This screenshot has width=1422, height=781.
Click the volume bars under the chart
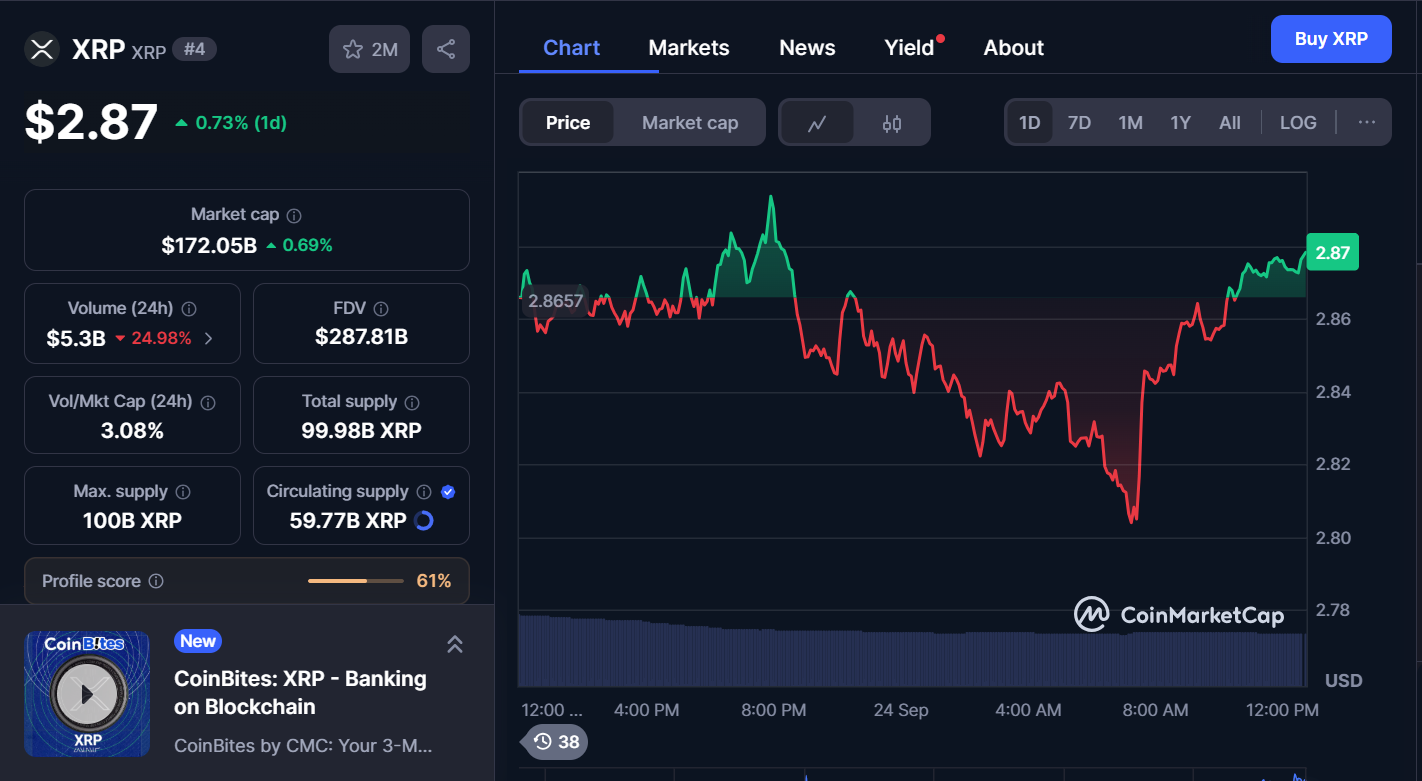click(x=912, y=651)
